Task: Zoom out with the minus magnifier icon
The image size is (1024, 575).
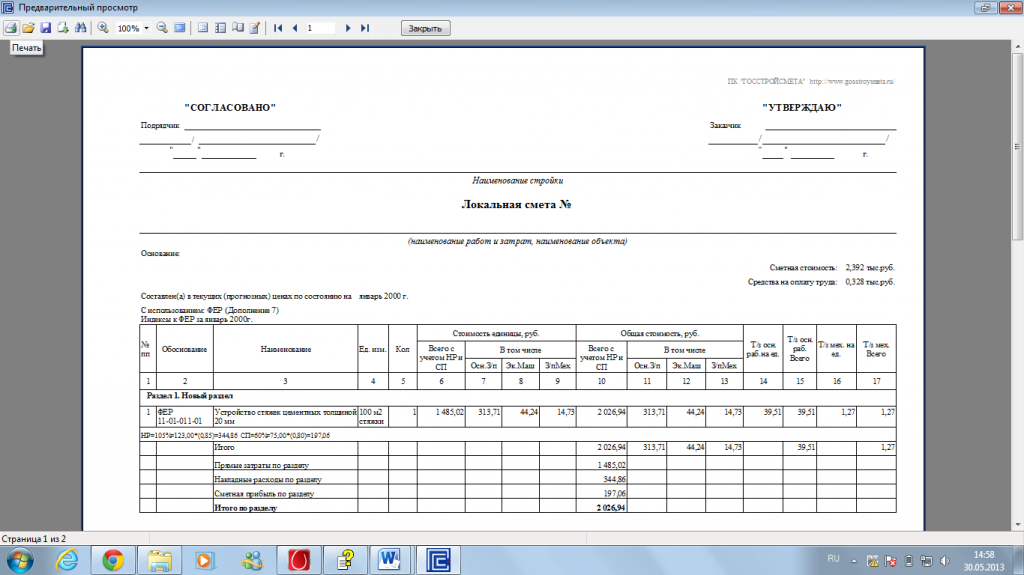Action: pyautogui.click(x=162, y=28)
